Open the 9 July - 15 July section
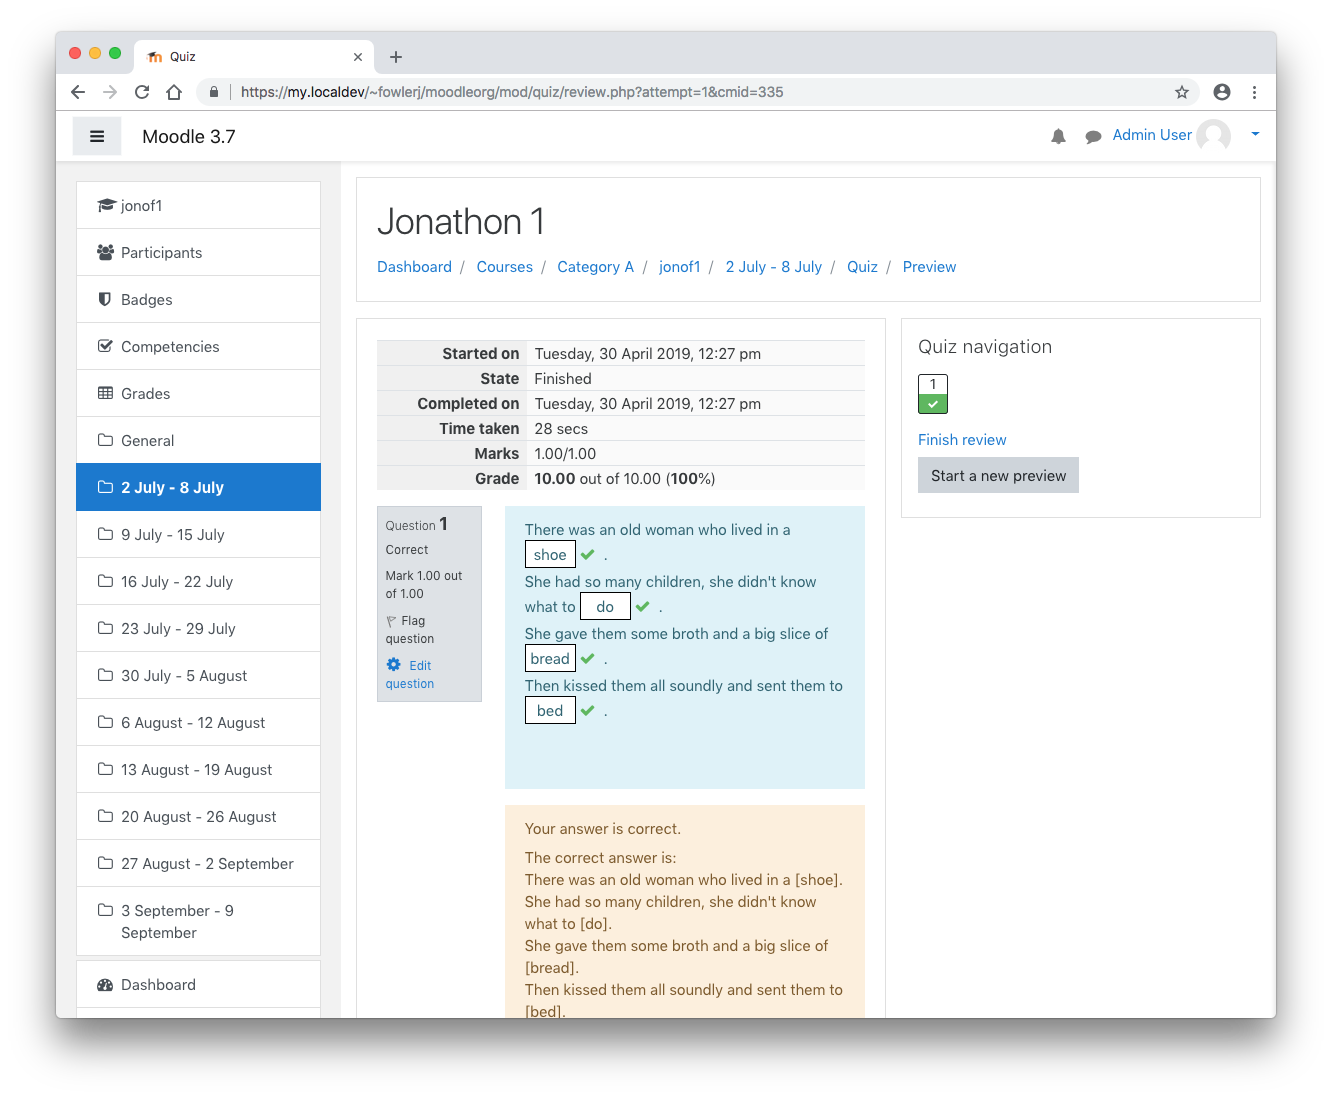The width and height of the screenshot is (1332, 1098). [198, 534]
